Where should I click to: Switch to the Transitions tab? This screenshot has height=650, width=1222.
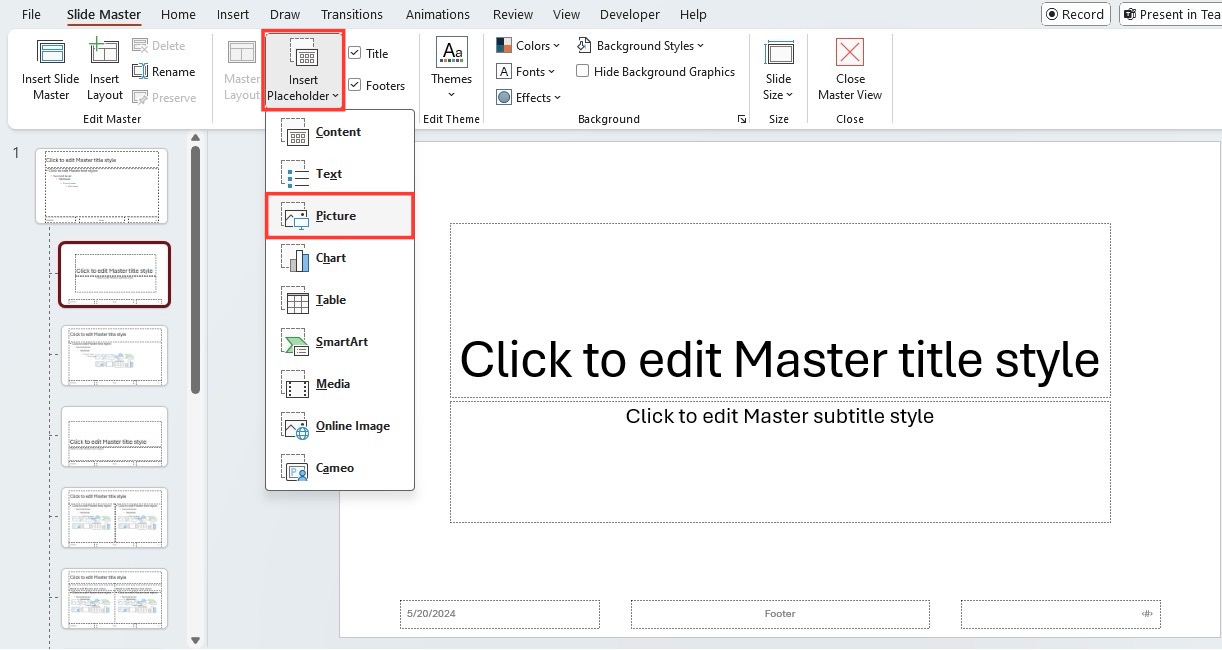(x=352, y=14)
